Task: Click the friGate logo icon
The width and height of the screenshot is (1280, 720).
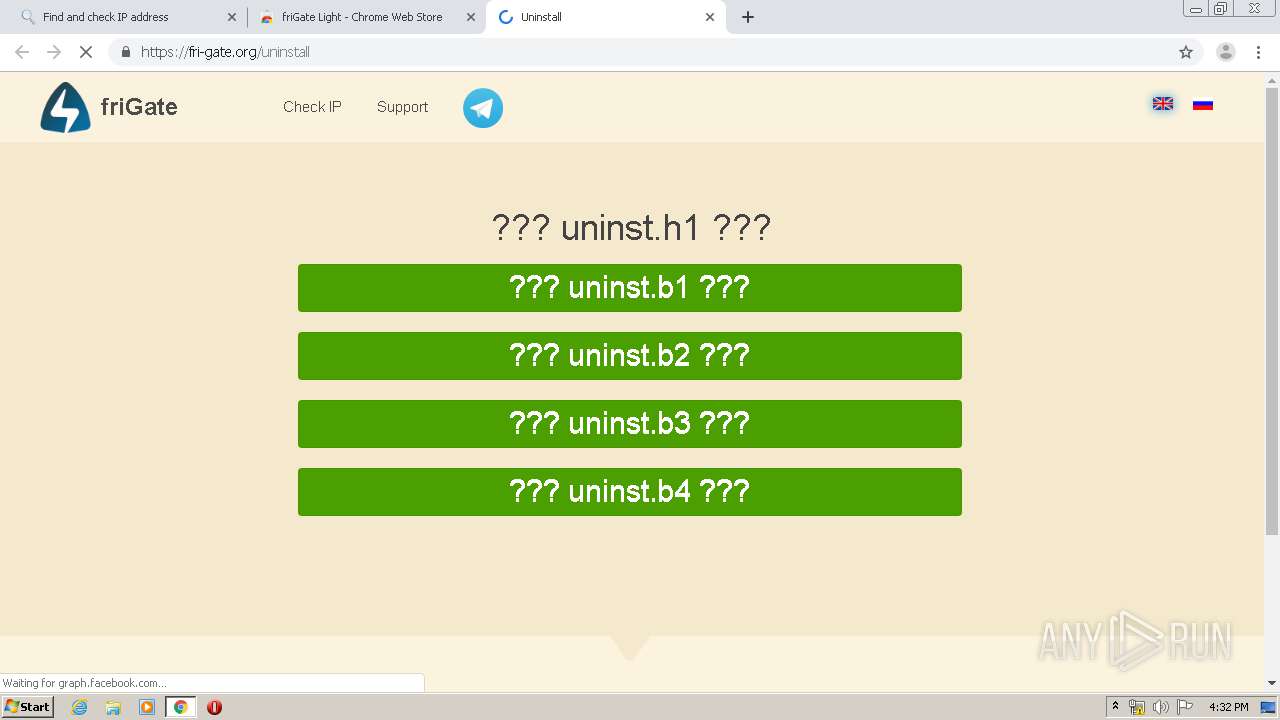Action: click(65, 107)
